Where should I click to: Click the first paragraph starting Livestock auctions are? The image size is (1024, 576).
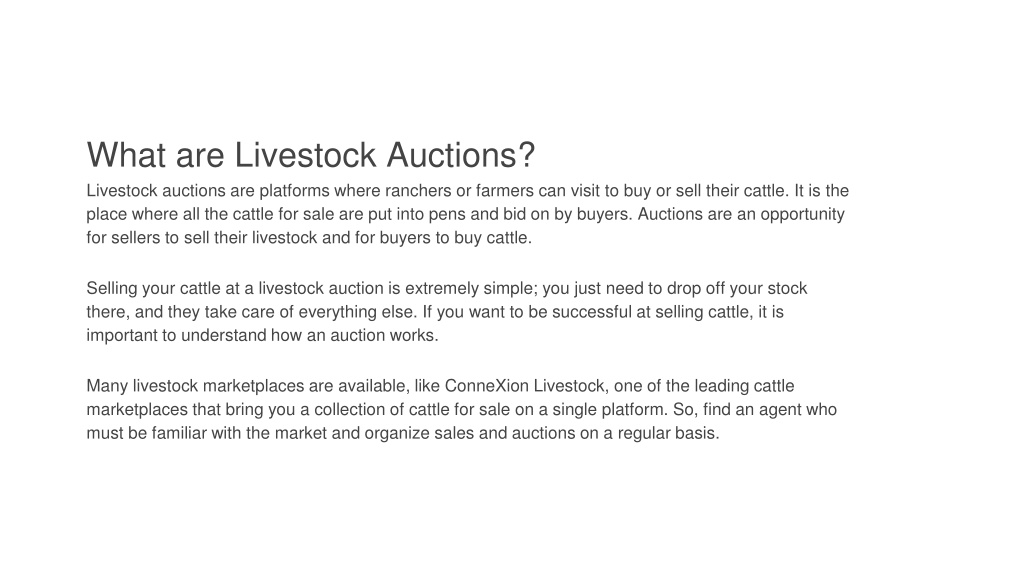click(x=468, y=214)
